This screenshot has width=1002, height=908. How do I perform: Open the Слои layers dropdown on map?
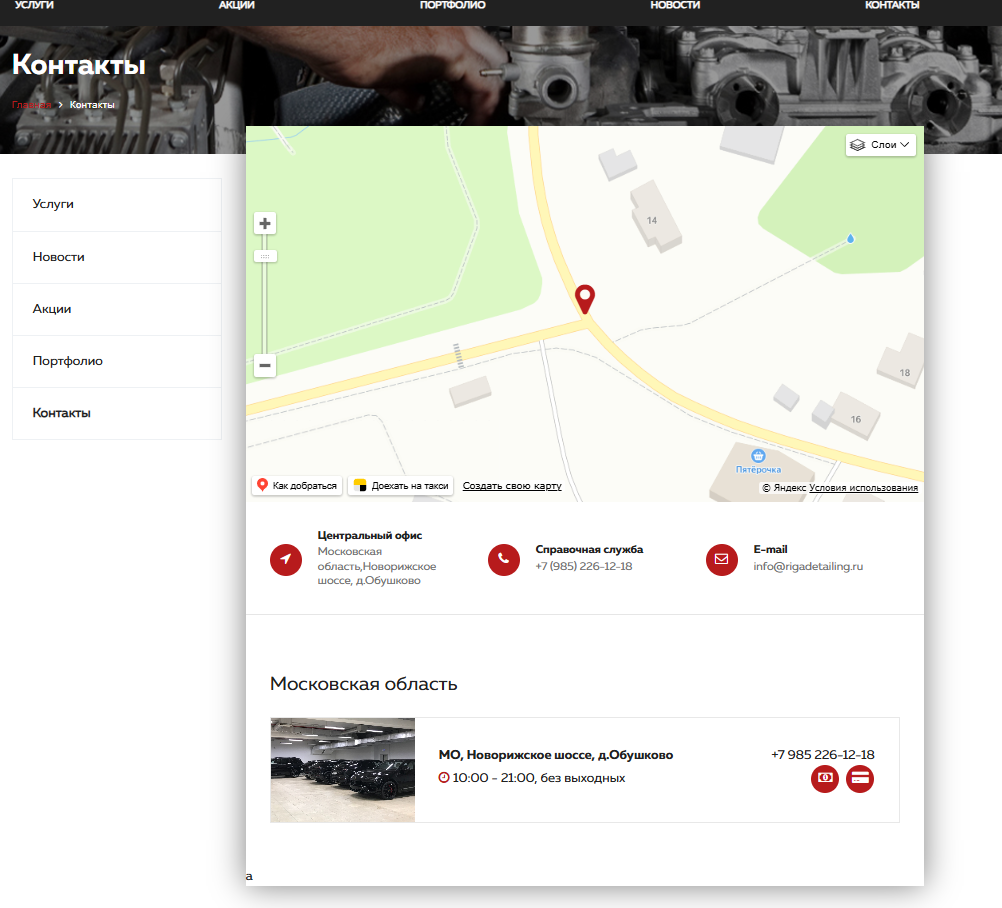[x=881, y=145]
